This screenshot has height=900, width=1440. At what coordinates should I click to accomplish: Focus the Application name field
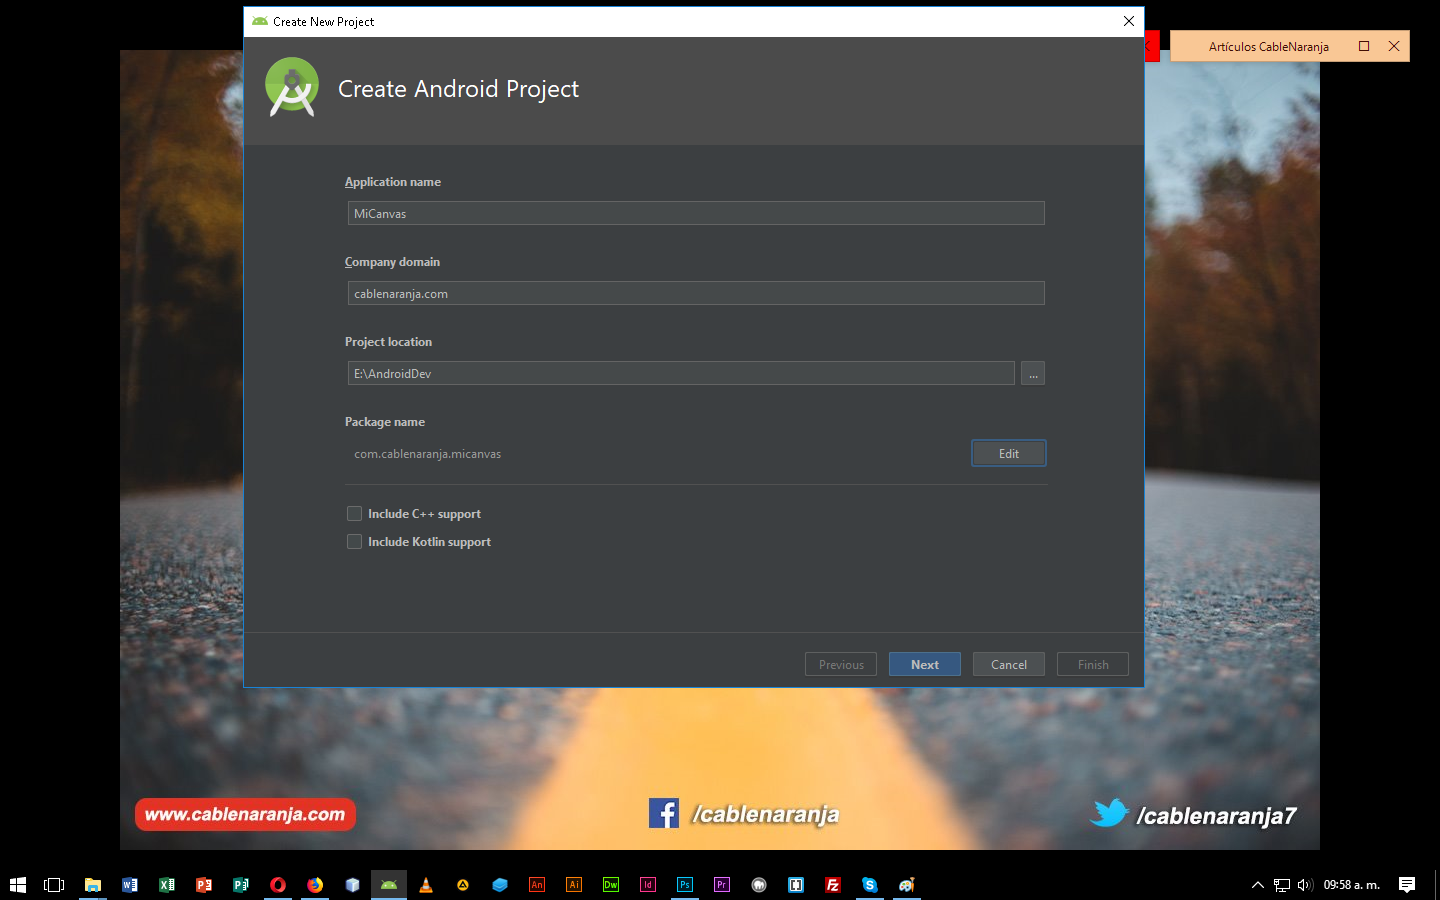pos(696,214)
